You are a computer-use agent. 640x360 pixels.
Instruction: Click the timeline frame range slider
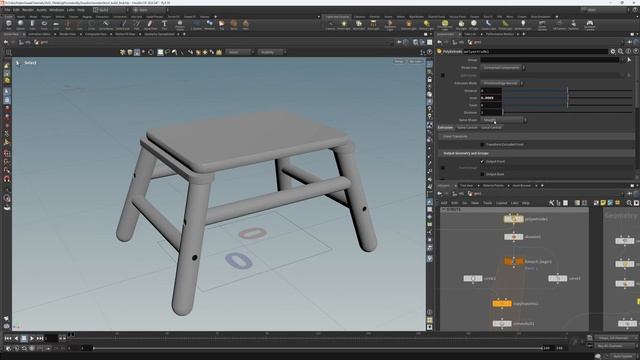[x=318, y=348]
